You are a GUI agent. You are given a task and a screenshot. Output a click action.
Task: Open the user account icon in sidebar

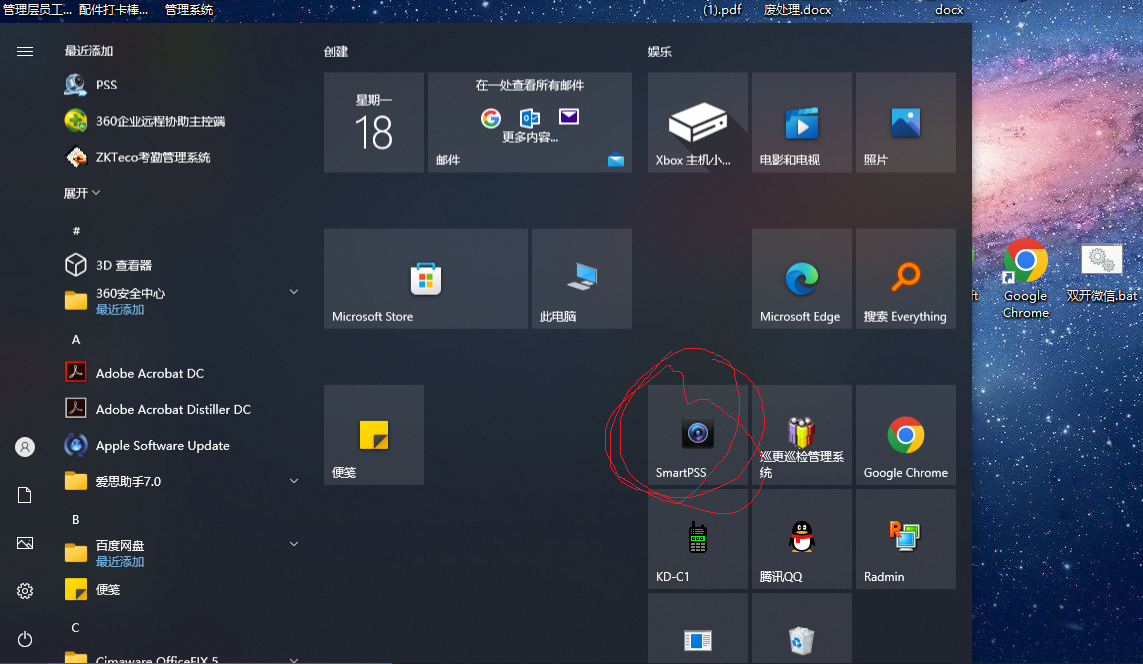25,447
